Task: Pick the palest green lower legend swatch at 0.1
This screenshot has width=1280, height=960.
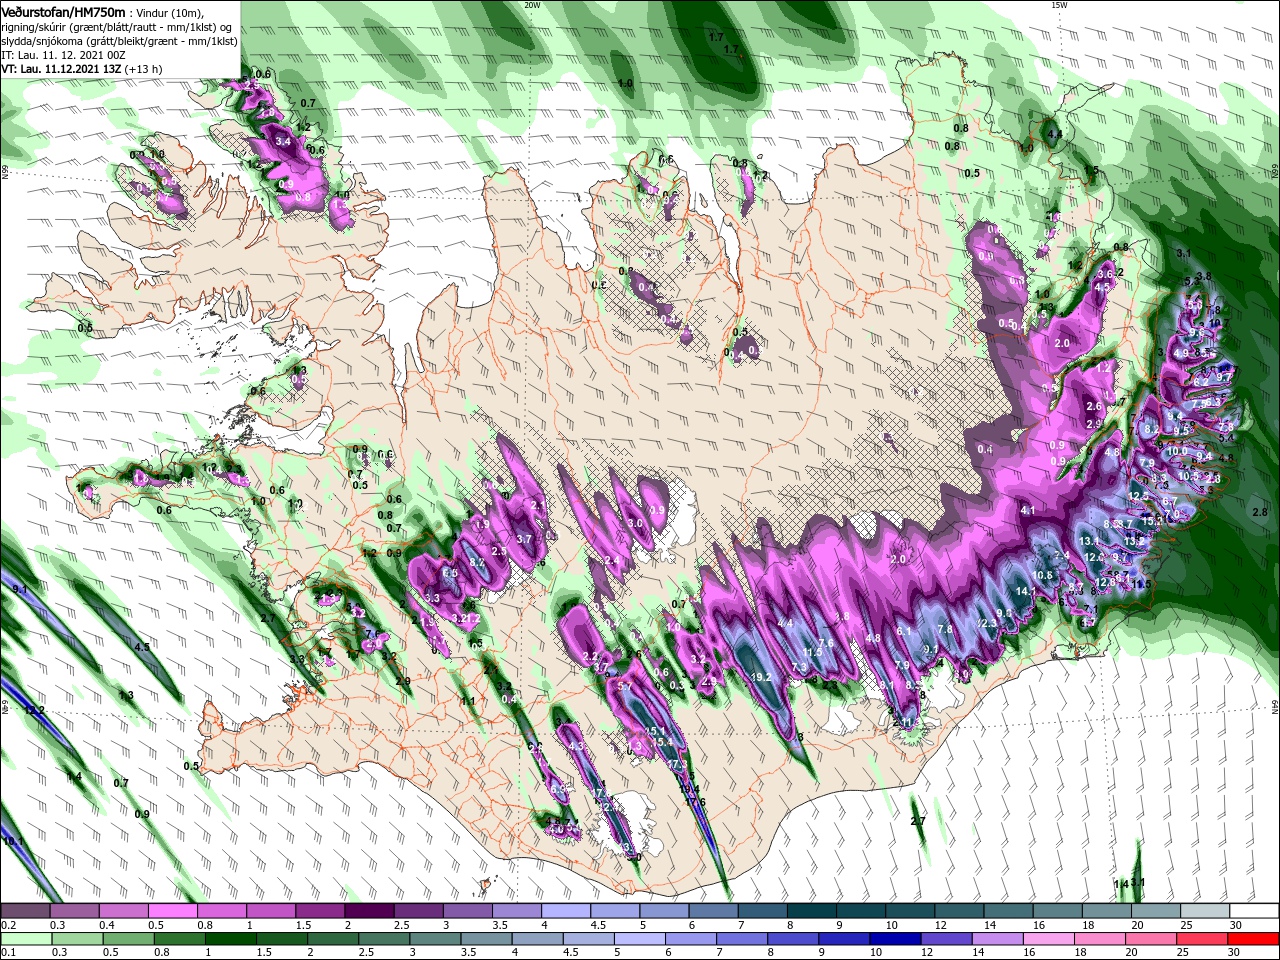Action: pyautogui.click(x=25, y=939)
